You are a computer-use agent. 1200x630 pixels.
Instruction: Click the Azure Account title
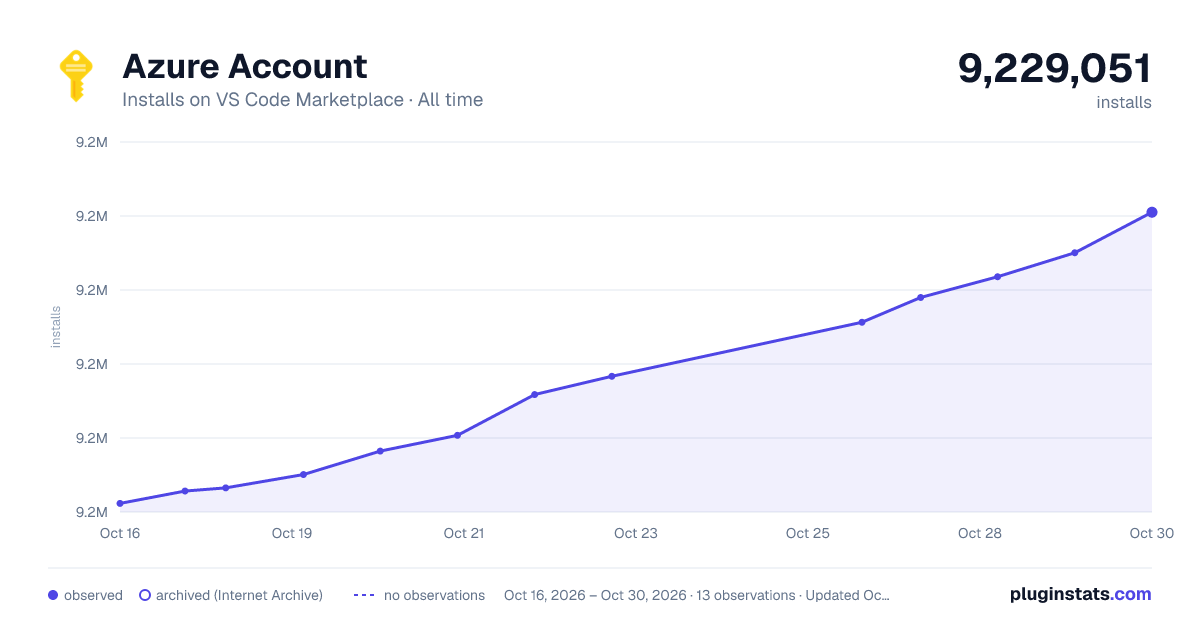pos(245,66)
